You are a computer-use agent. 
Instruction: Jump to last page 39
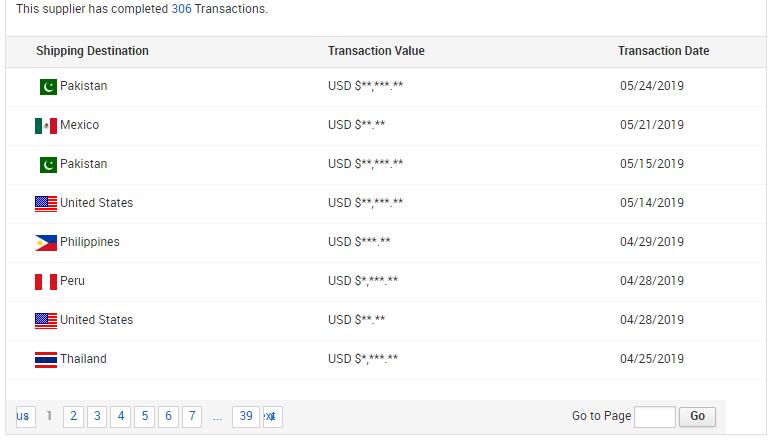pos(246,416)
